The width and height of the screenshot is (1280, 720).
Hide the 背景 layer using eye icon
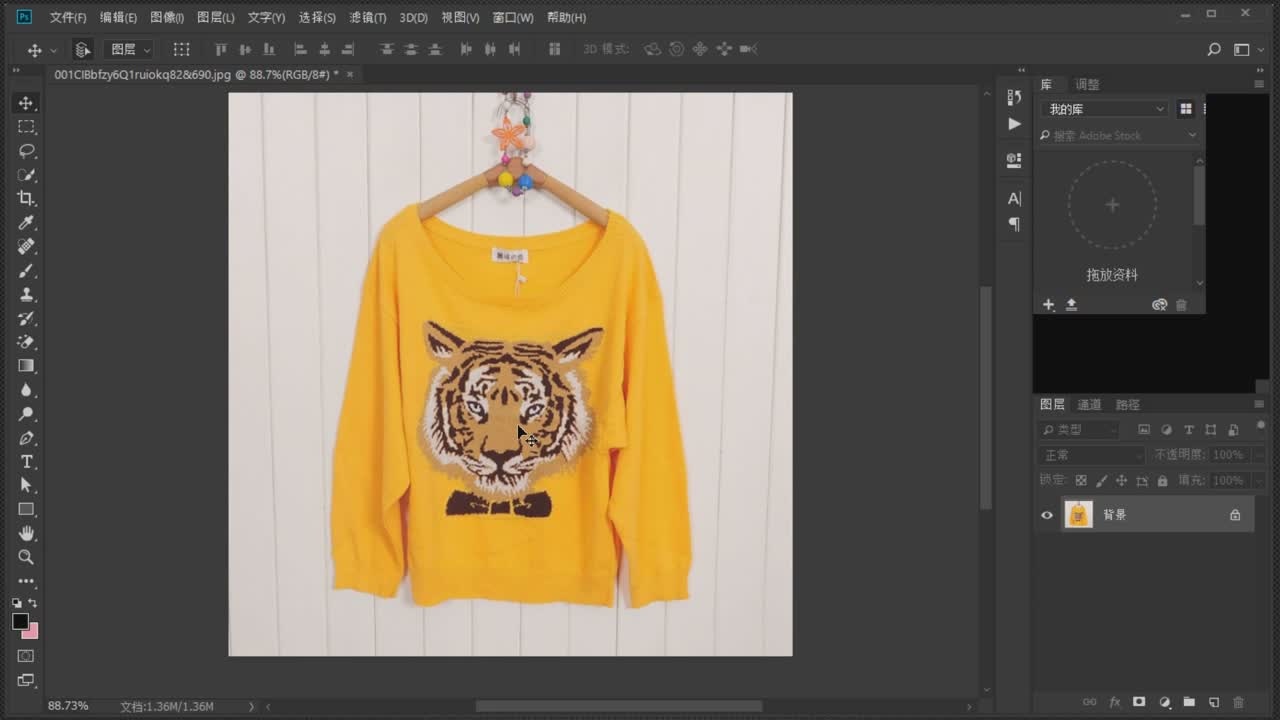click(x=1047, y=515)
